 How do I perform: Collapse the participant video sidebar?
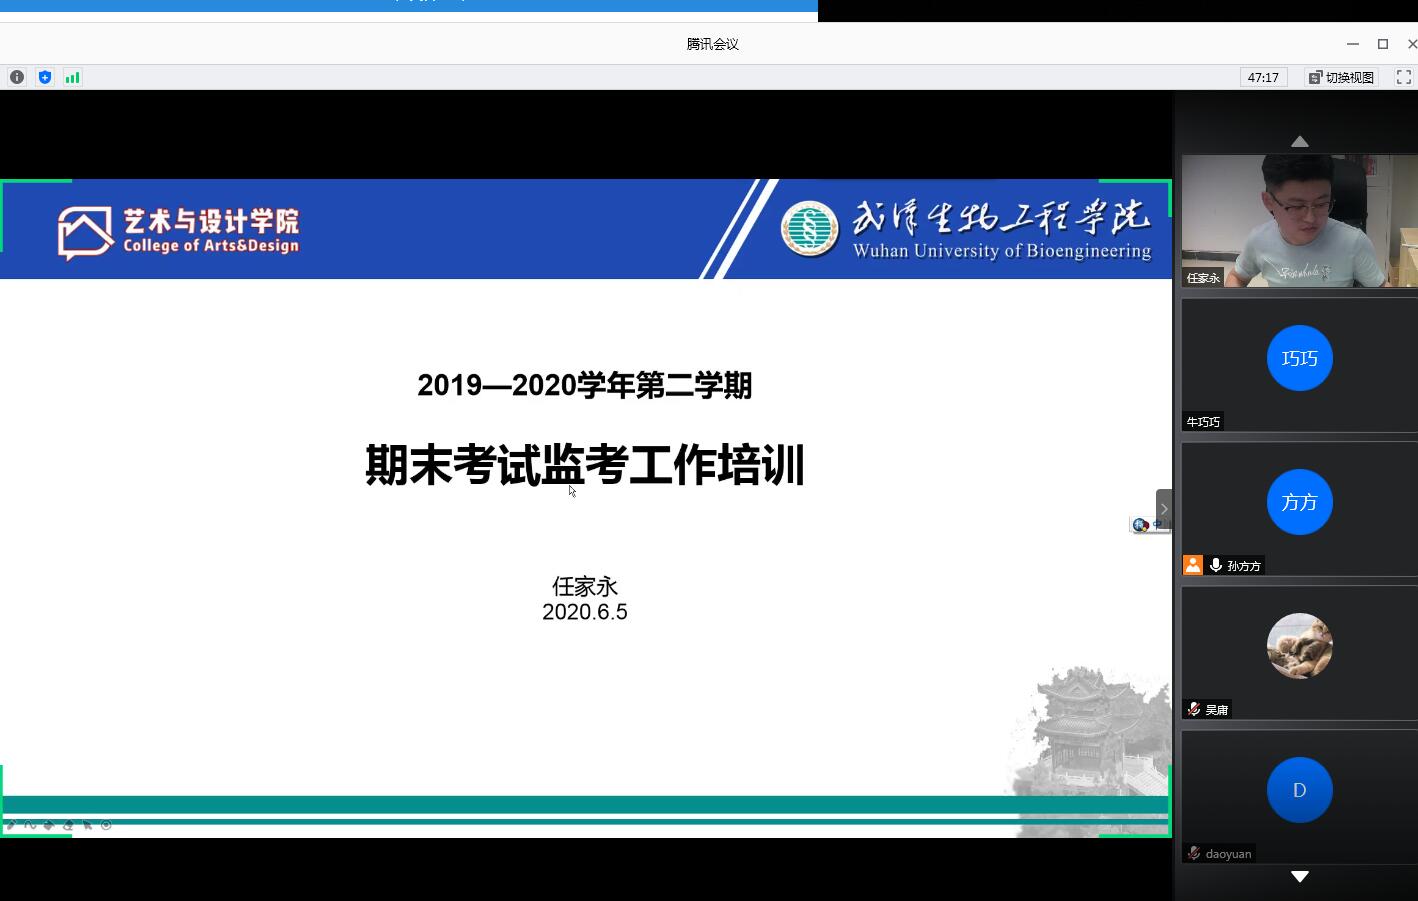[1163, 509]
